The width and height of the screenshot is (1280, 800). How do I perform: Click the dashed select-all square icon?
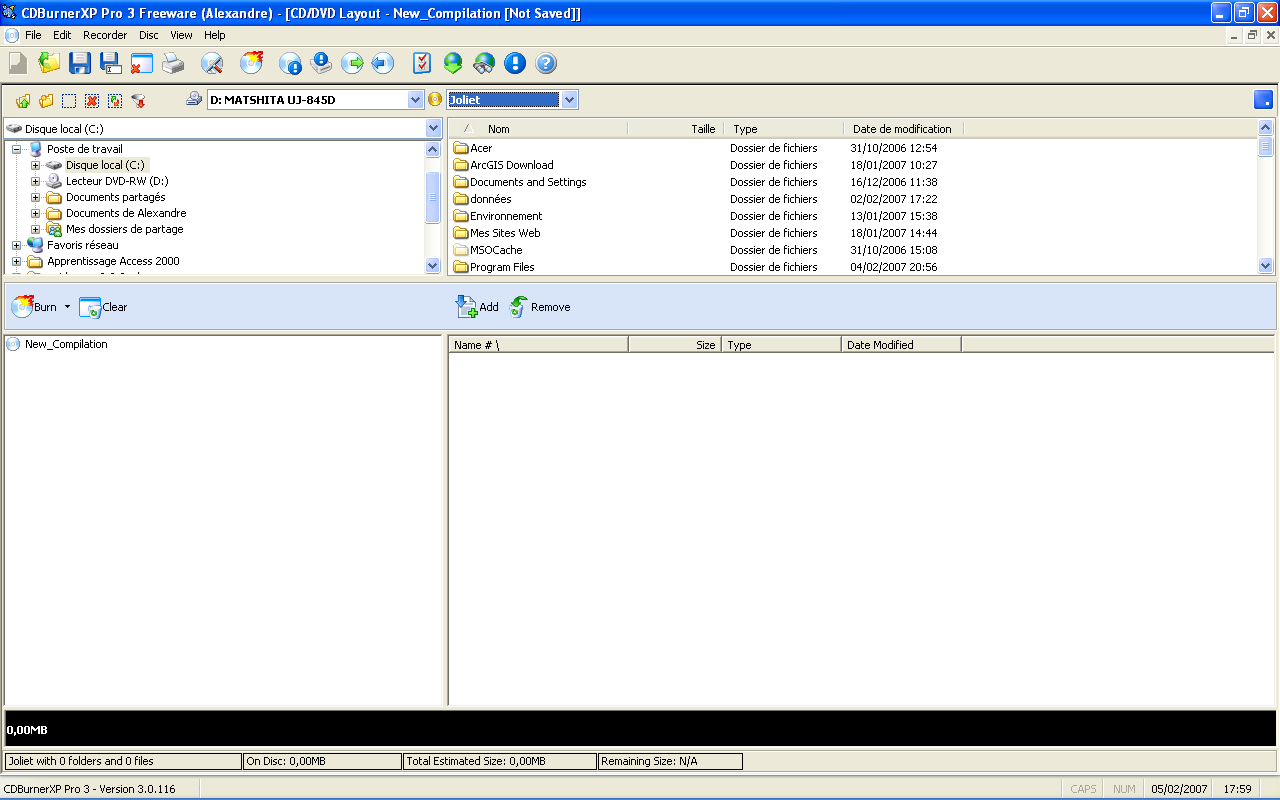69,100
